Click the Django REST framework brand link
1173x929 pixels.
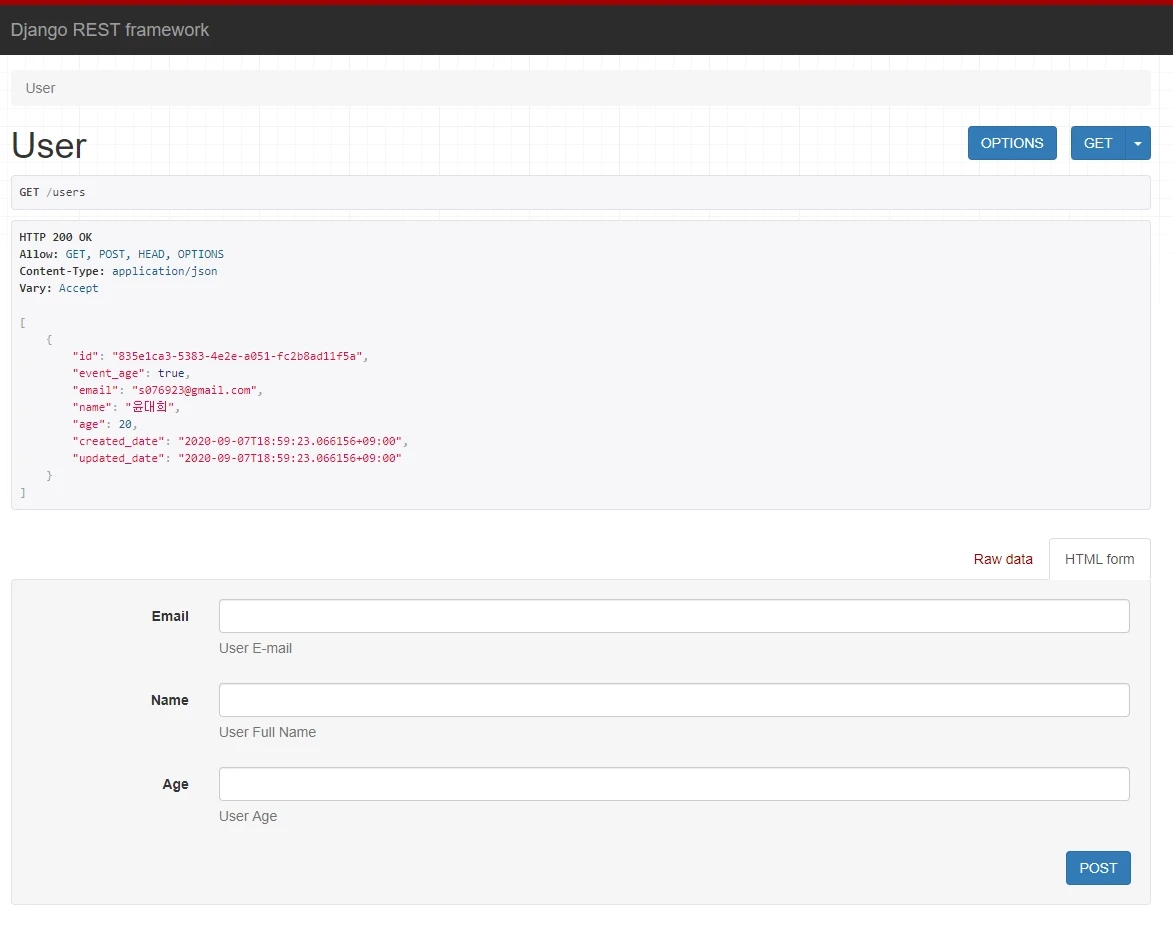[110, 30]
